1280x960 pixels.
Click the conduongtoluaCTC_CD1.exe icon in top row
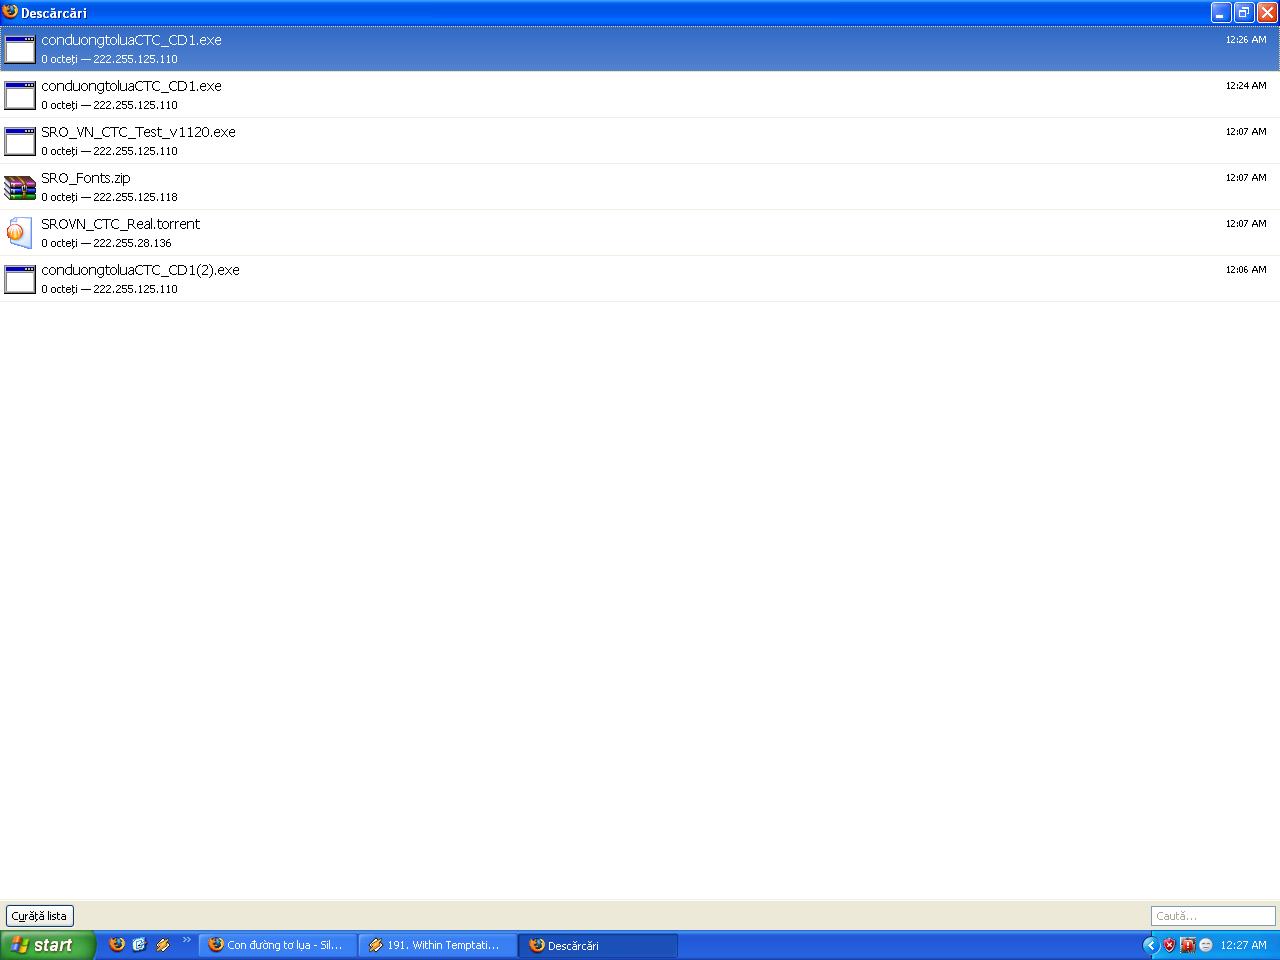(x=19, y=49)
